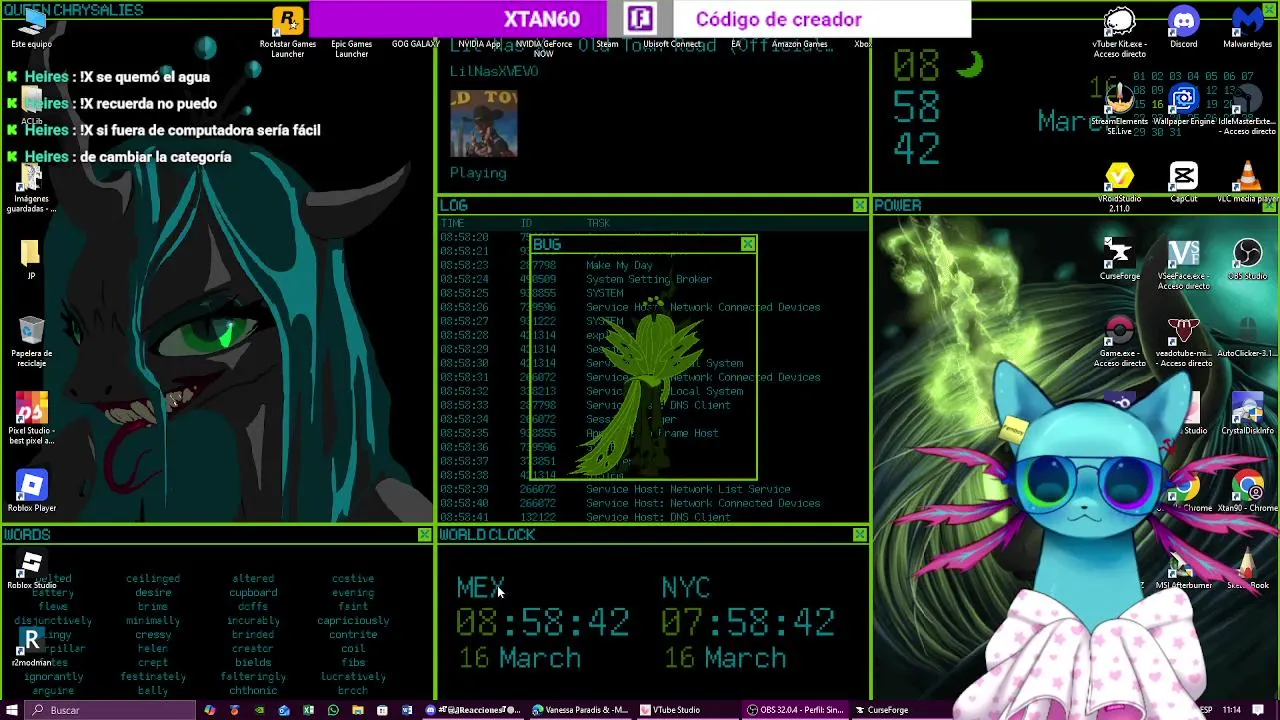Launch the Game.exe Pokeball shortcut
The image size is (1280, 720).
click(x=1119, y=342)
